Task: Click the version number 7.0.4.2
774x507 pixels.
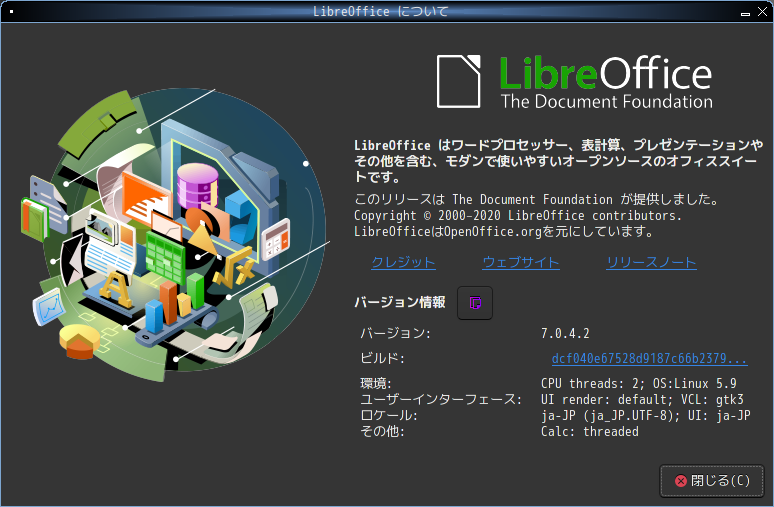Action: tap(565, 334)
